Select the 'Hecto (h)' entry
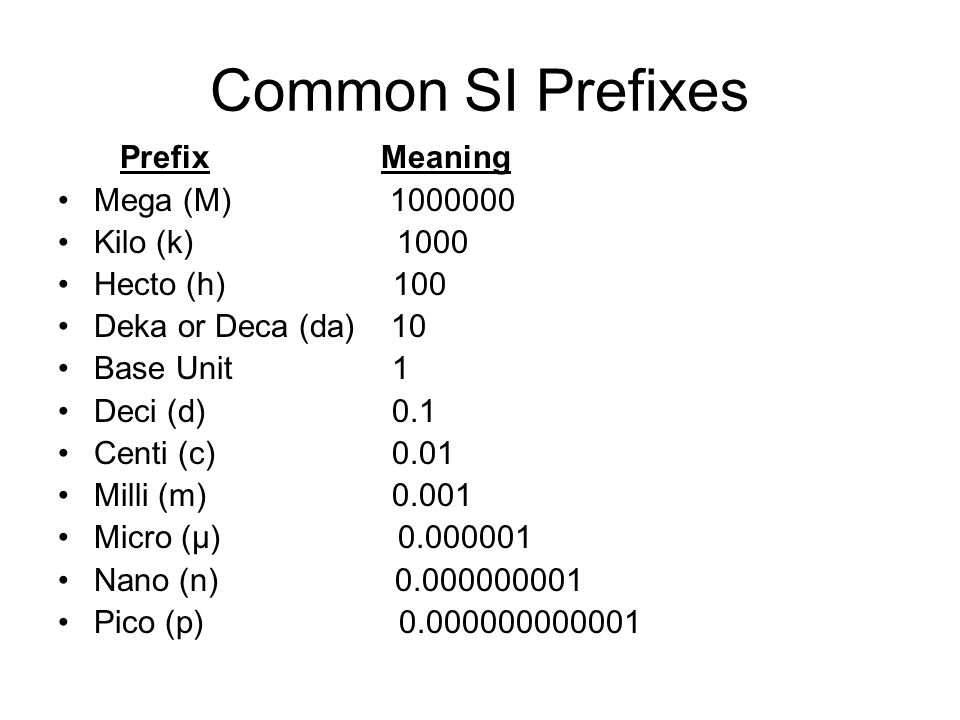The height and width of the screenshot is (720, 960). point(160,285)
